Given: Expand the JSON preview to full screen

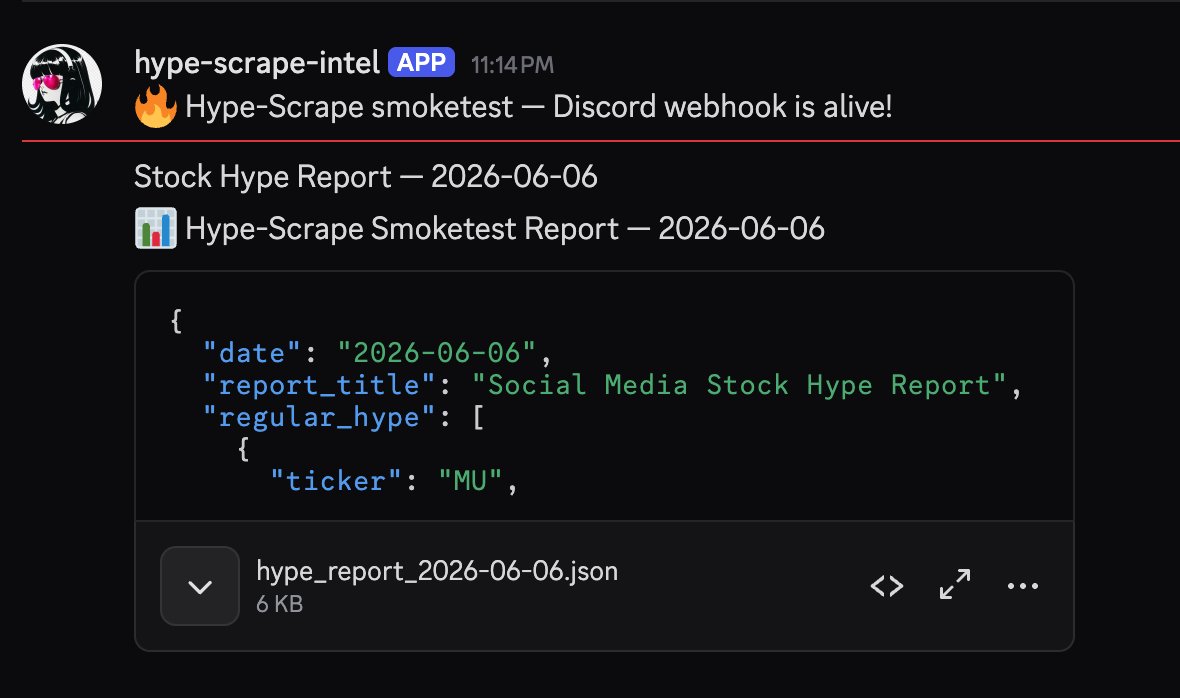Looking at the screenshot, I should click(x=955, y=584).
